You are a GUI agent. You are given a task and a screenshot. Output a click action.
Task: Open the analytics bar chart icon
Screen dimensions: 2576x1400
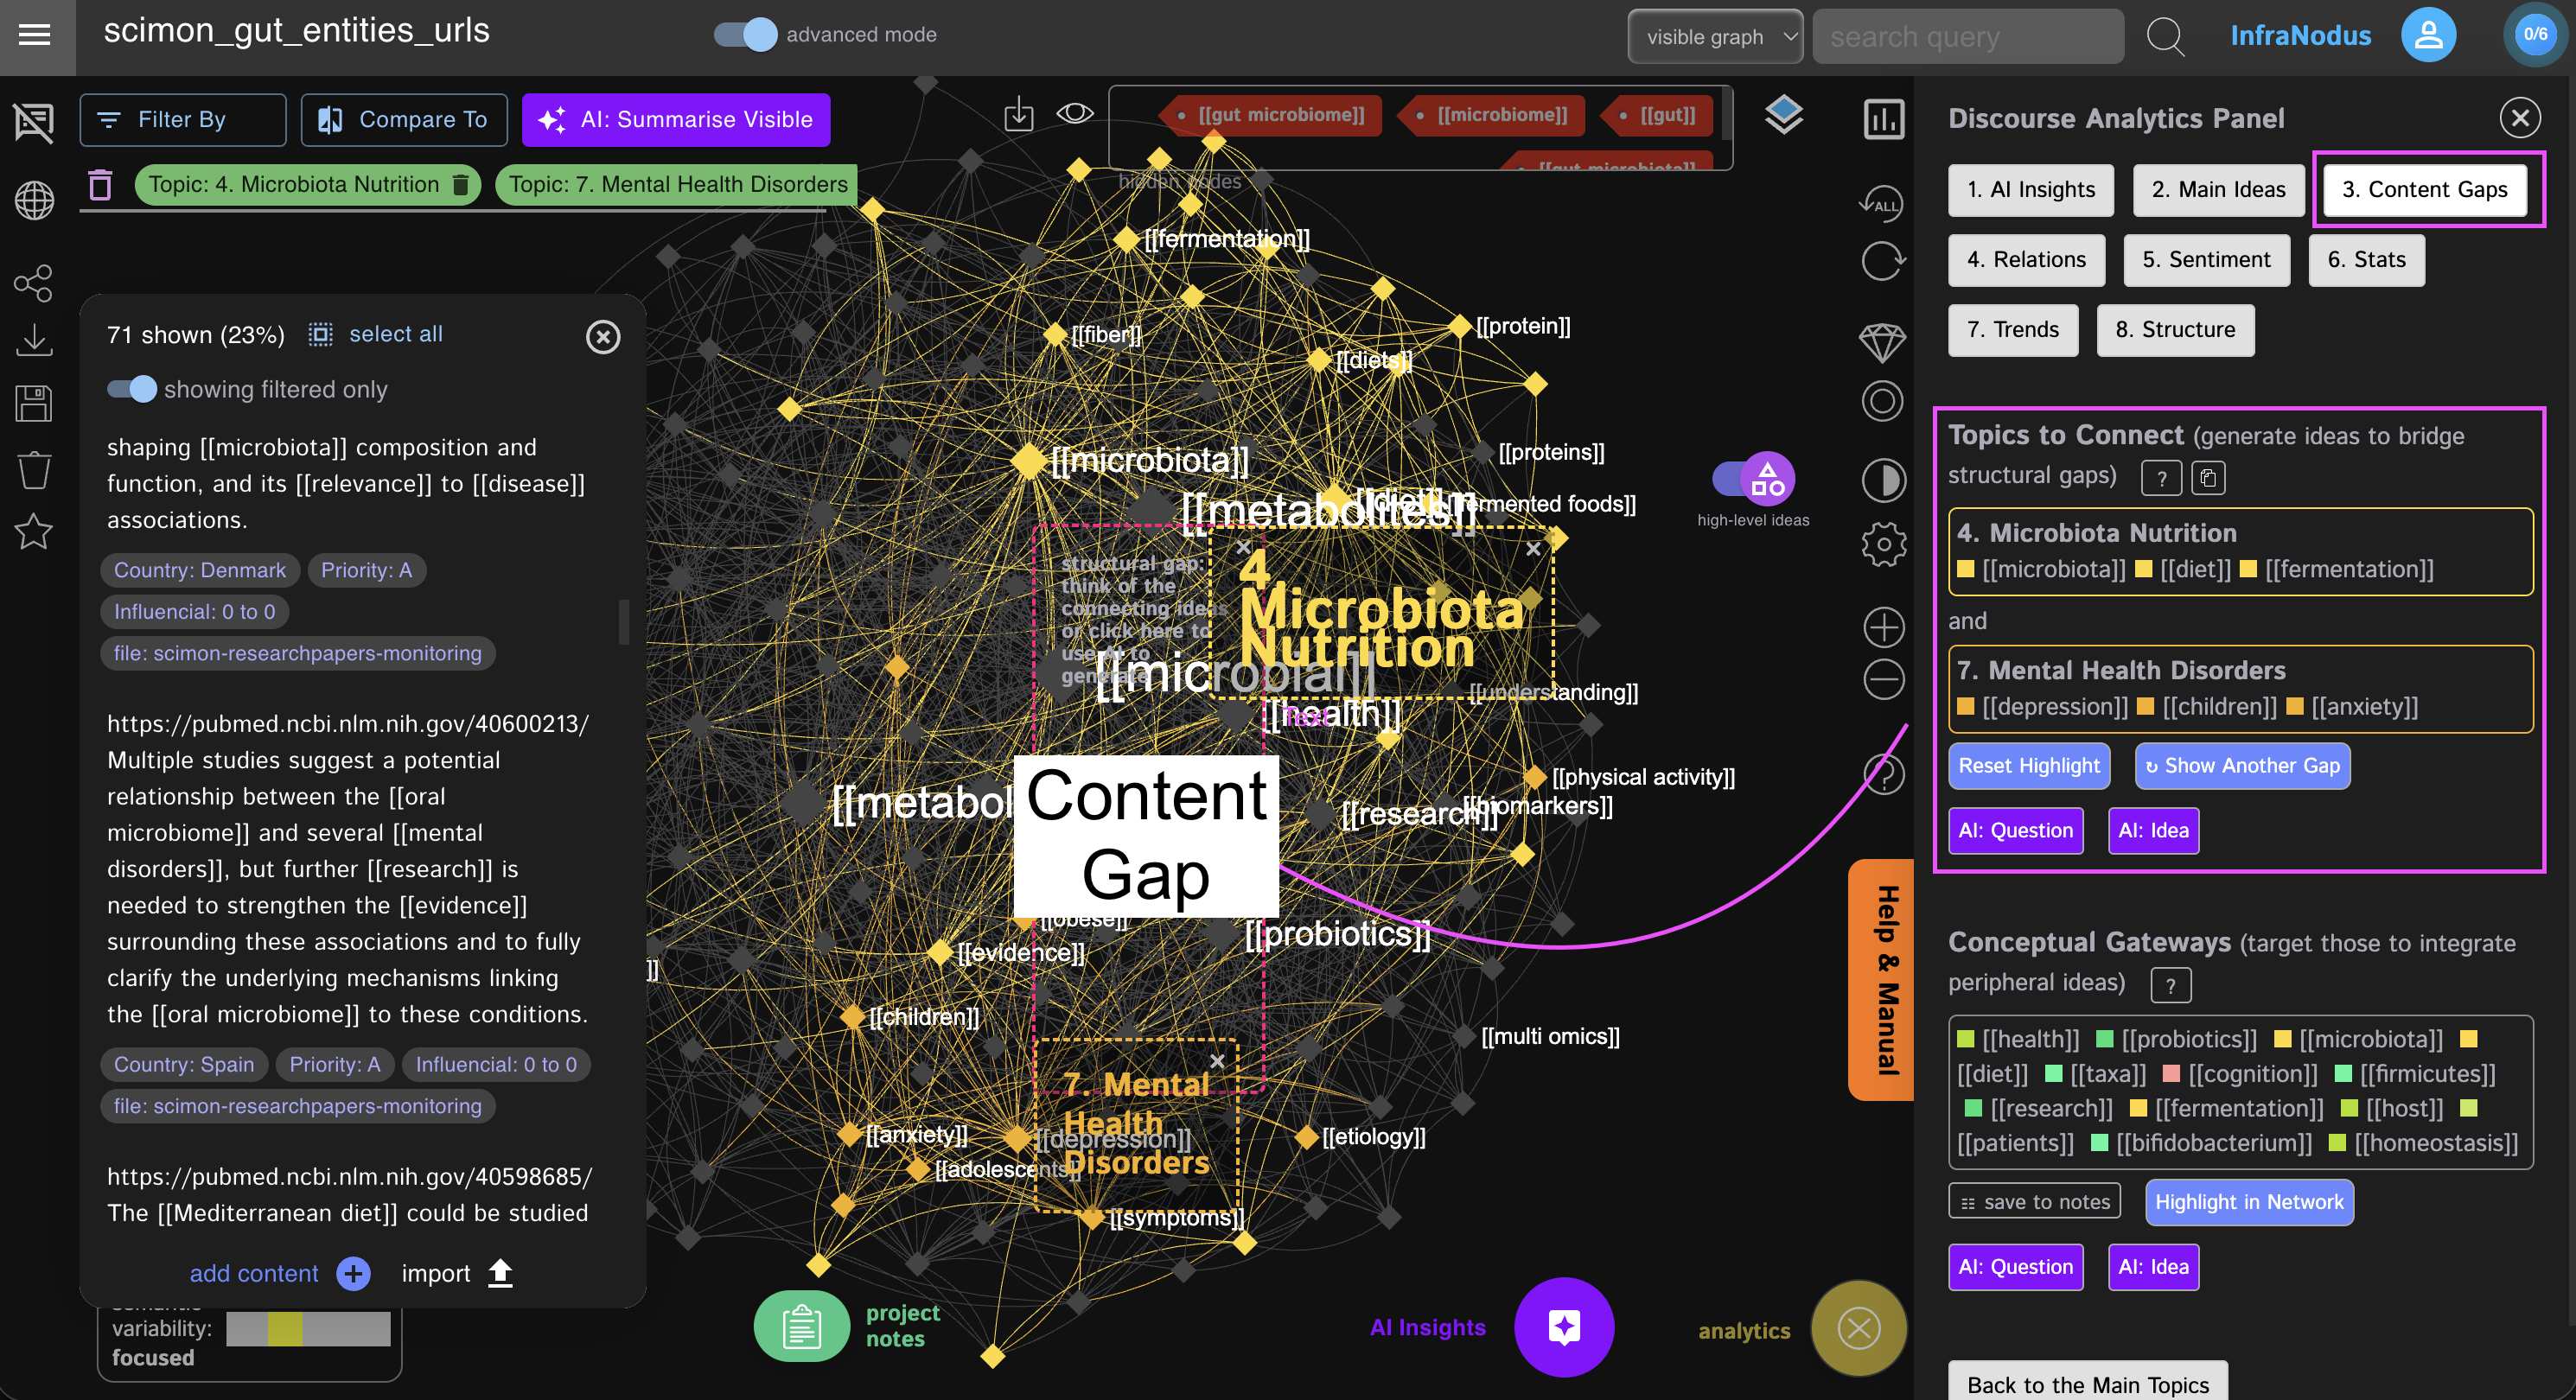pos(1883,120)
